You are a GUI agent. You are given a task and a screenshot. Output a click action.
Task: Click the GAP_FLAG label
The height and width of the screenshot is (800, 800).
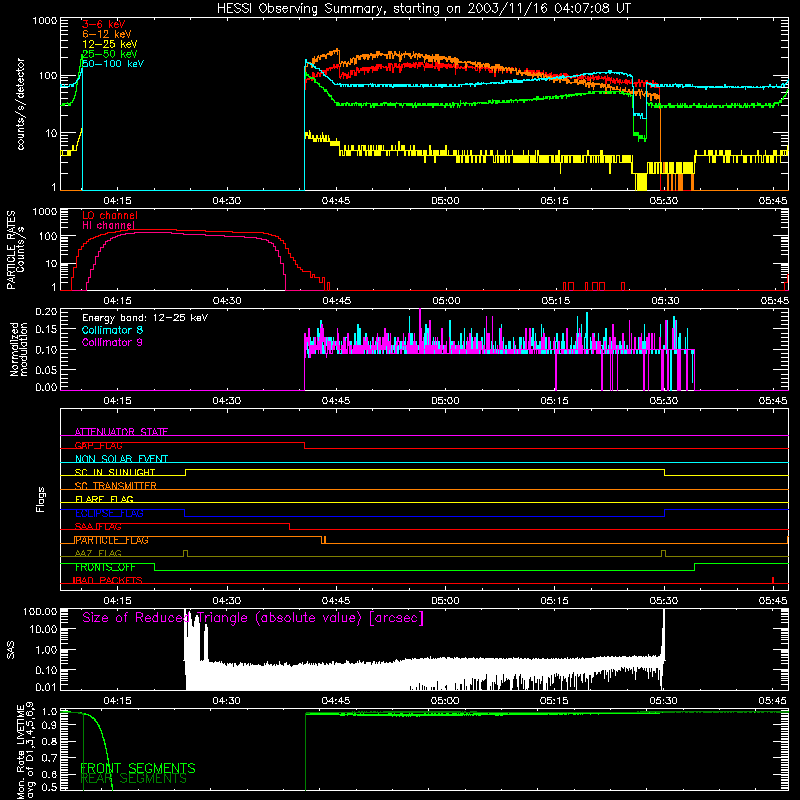(x=98, y=445)
